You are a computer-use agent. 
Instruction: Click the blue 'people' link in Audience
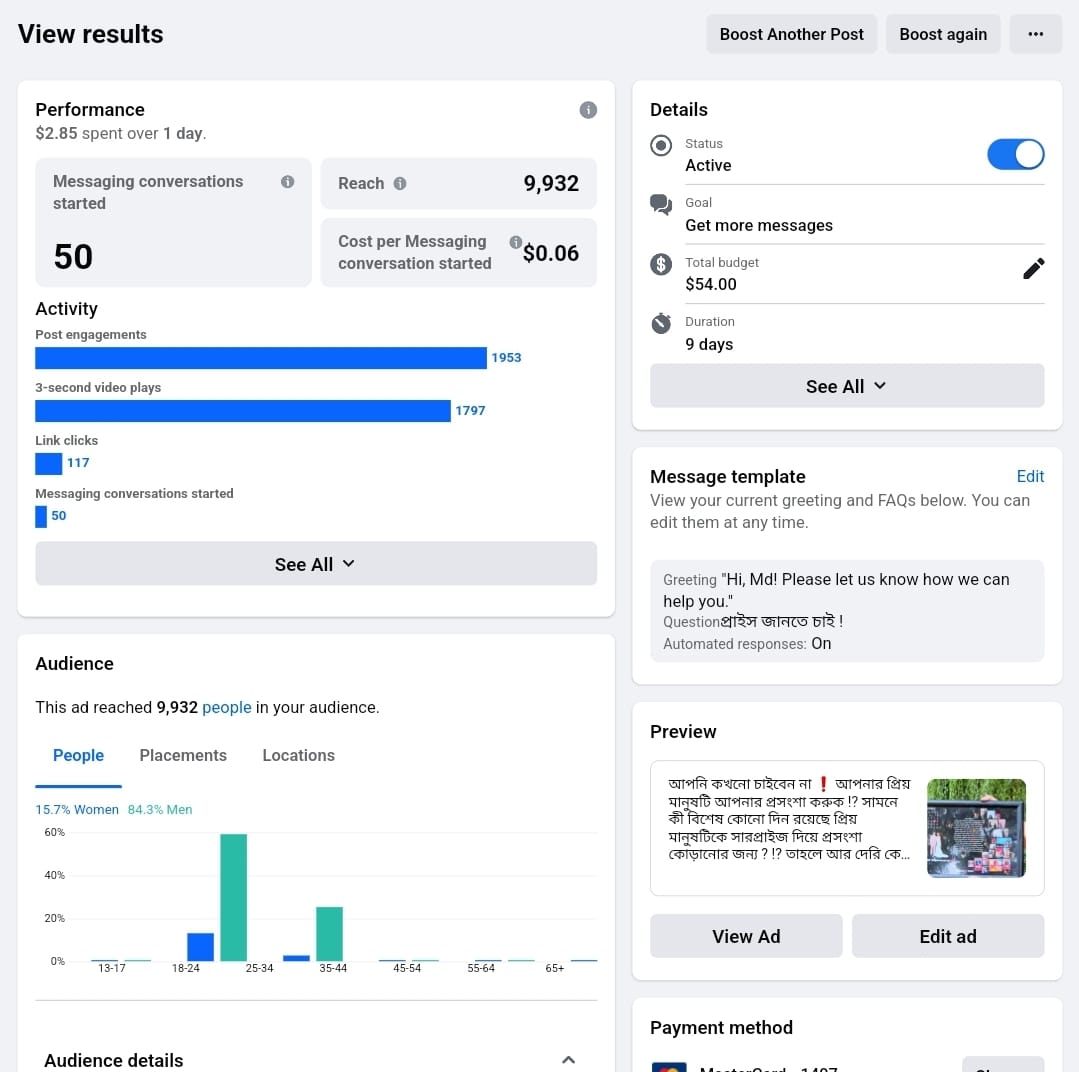[x=226, y=708]
